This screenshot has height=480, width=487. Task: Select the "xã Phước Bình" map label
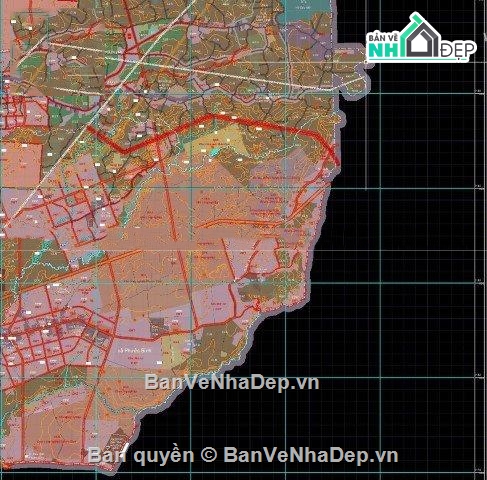[x=135, y=351]
